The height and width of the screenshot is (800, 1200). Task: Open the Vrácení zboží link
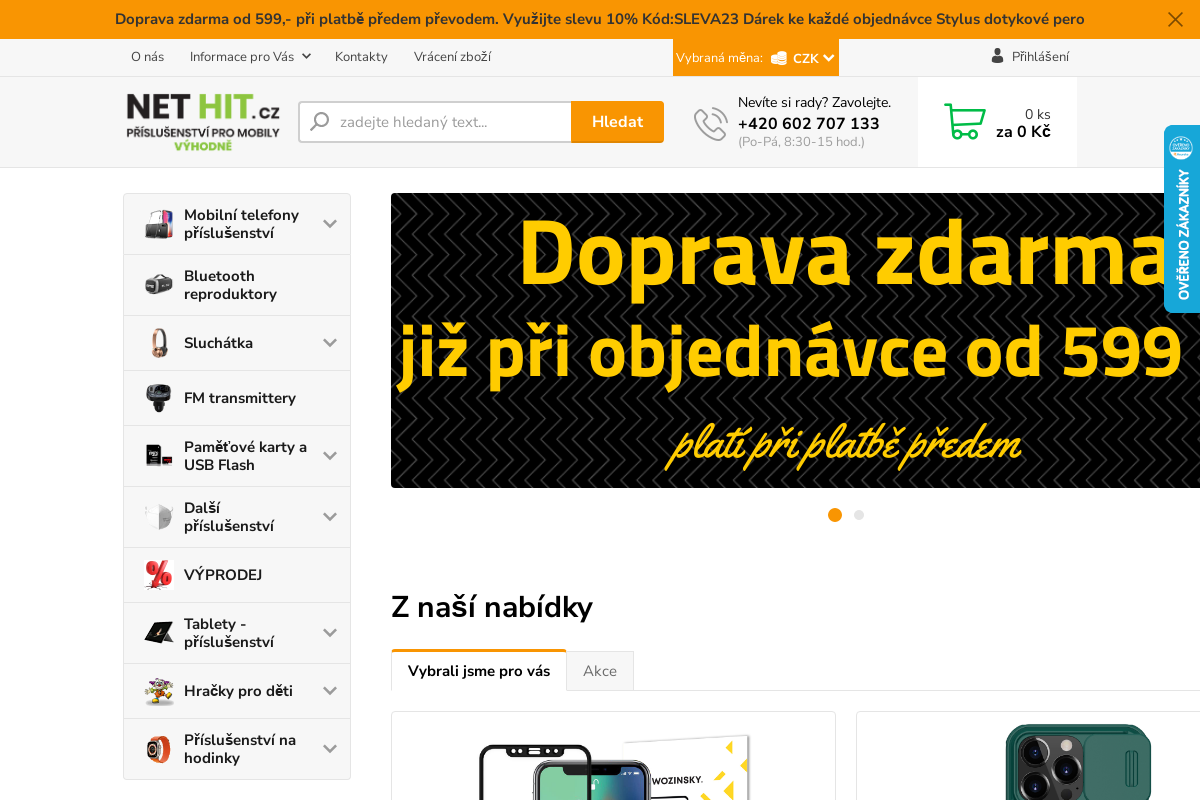point(452,57)
